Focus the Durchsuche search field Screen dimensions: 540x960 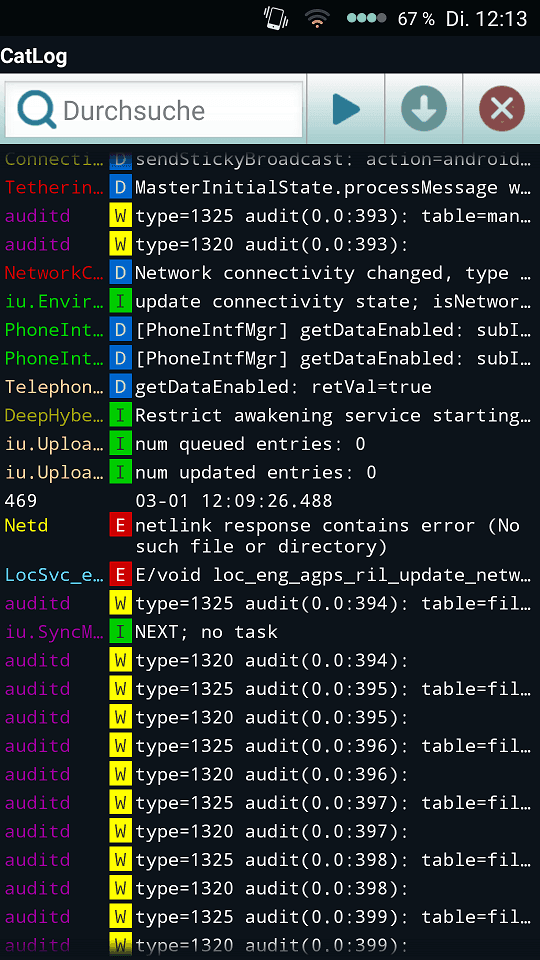coord(154,110)
